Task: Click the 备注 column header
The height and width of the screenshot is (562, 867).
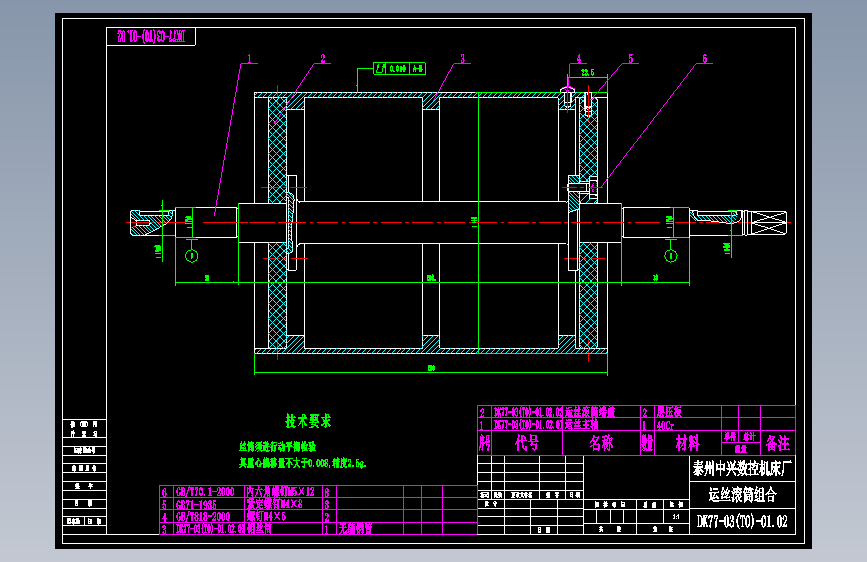Action: [777, 443]
